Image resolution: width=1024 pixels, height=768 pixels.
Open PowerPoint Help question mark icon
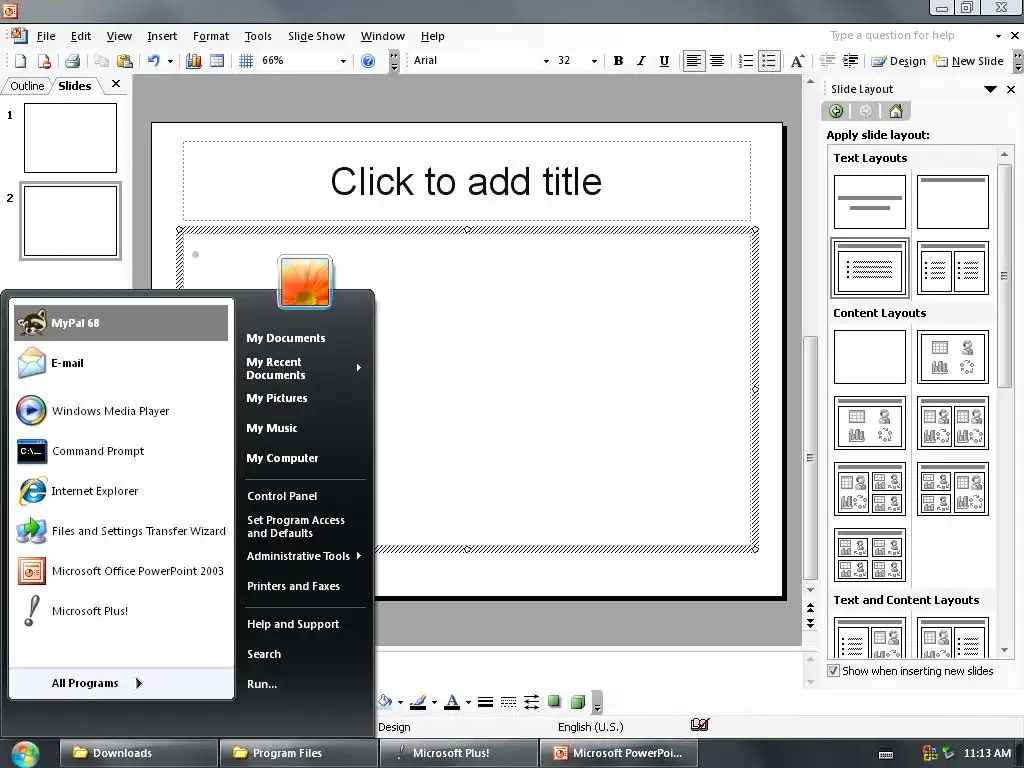(368, 61)
